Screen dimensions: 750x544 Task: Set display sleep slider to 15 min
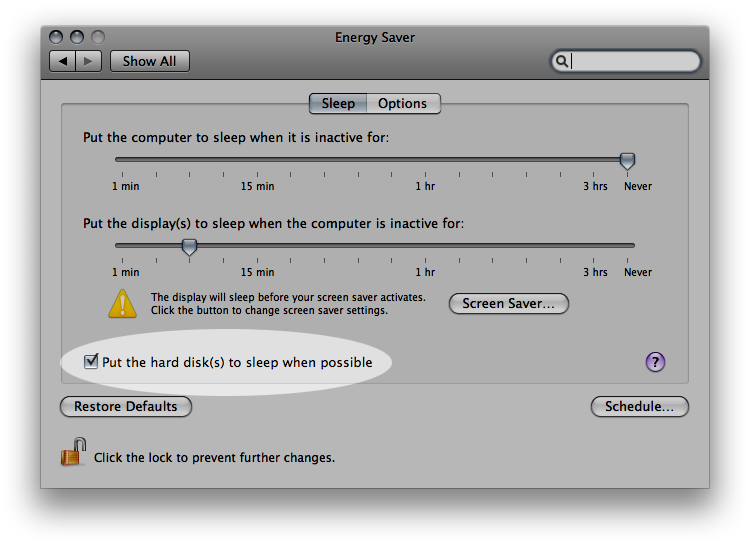tap(257, 245)
